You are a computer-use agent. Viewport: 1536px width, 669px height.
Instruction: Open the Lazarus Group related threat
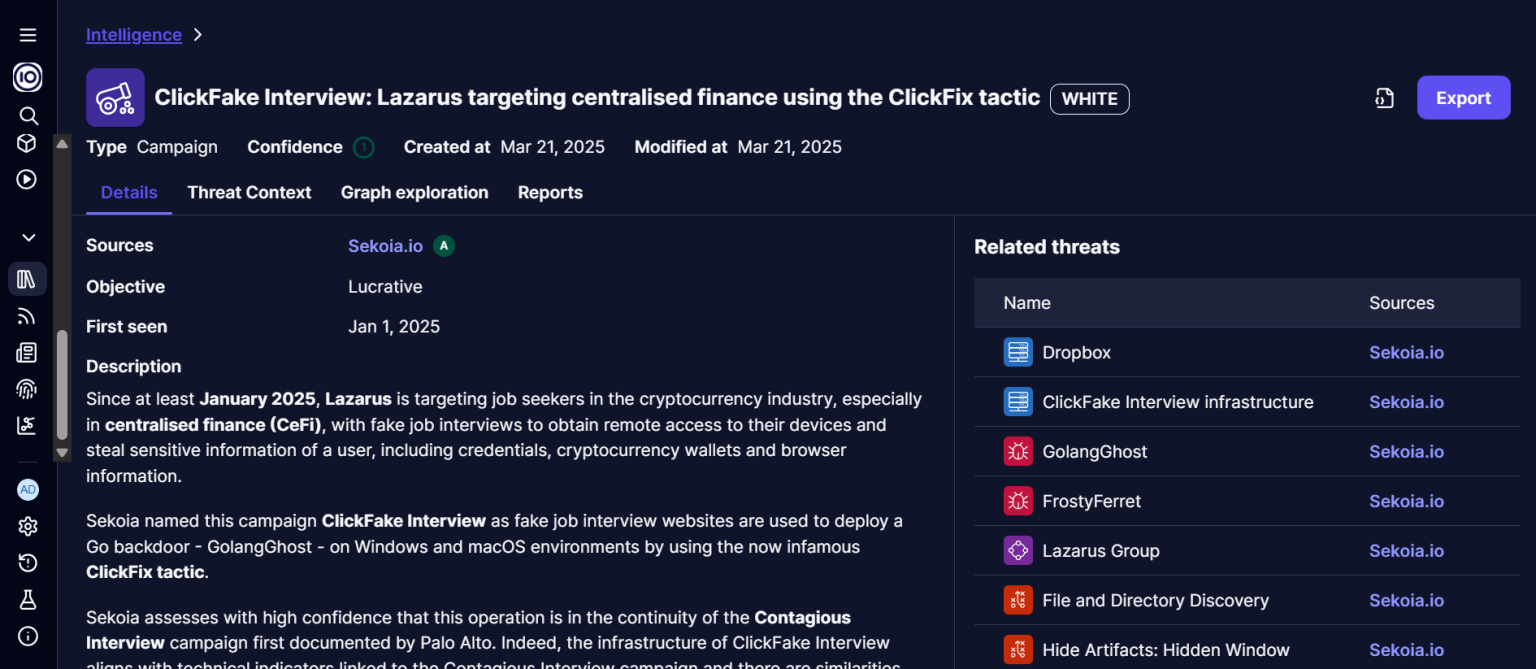pyautogui.click(x=1100, y=551)
